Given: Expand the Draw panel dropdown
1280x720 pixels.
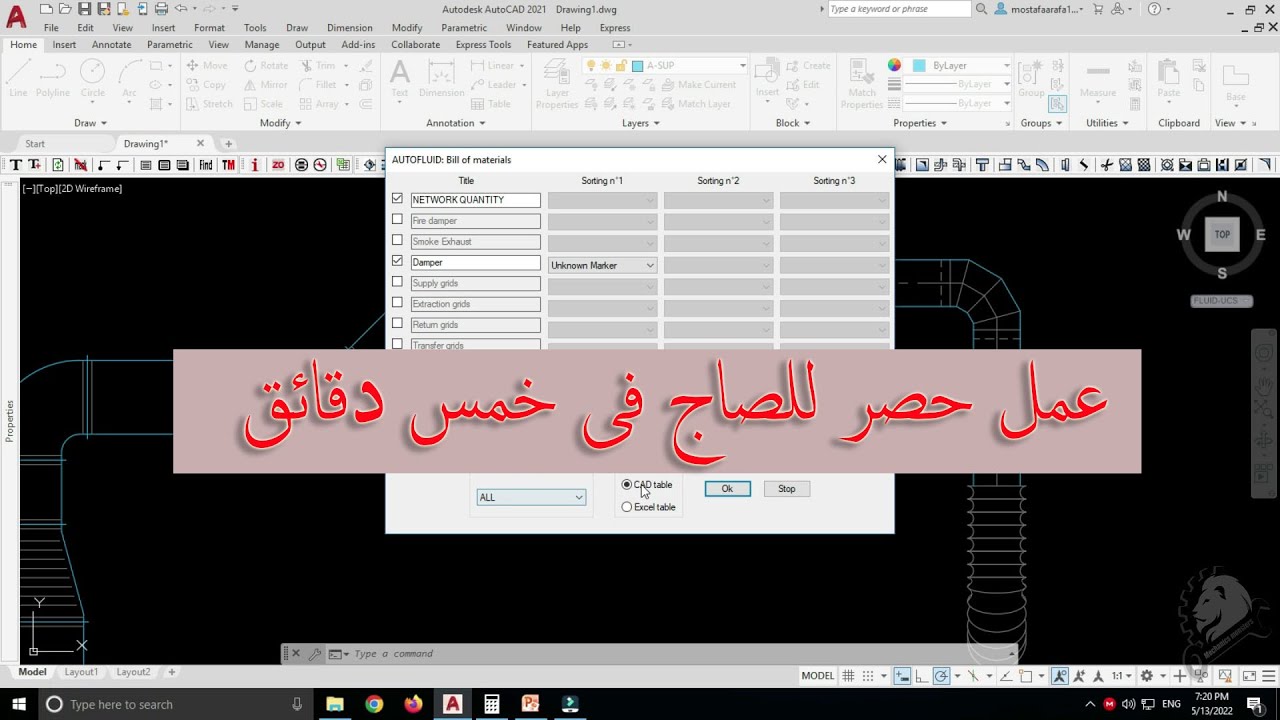Looking at the screenshot, I should tap(91, 123).
